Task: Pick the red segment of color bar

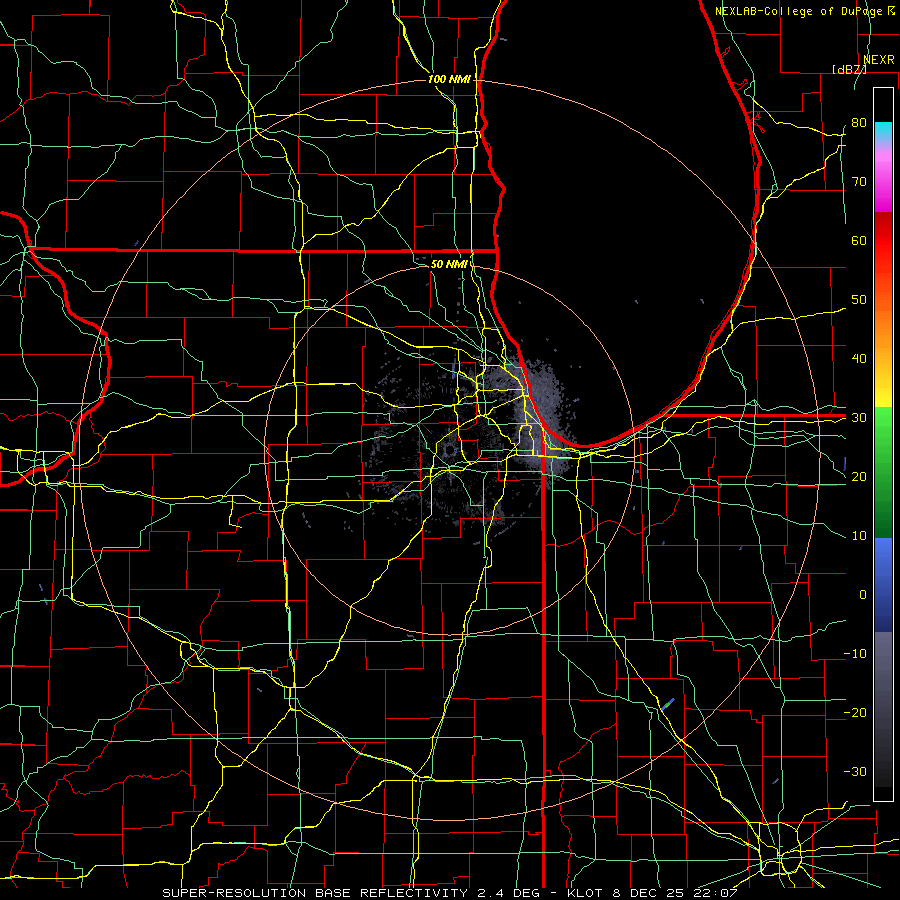Action: [883, 241]
